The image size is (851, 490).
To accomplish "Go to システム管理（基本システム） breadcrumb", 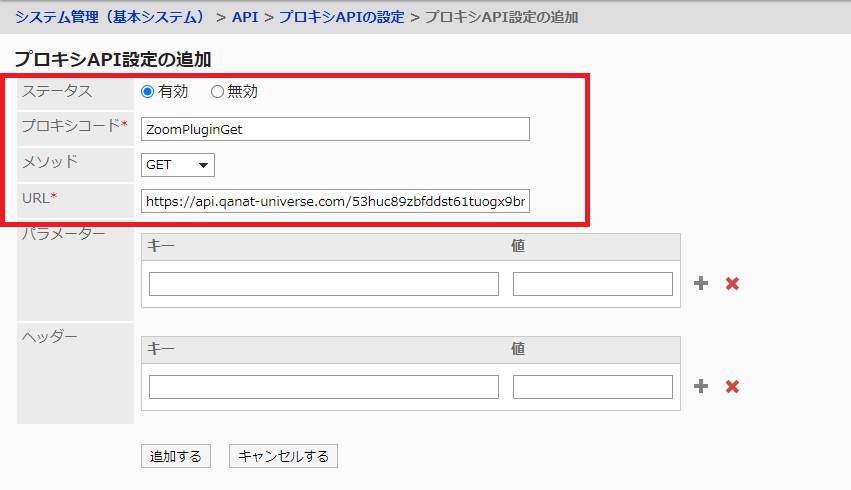I will pos(112,17).
